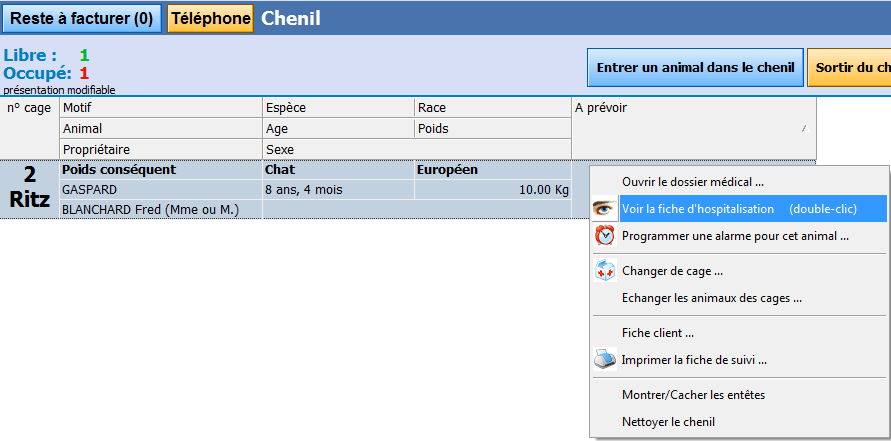Open 'Ouvrir le dossier médical' menu entry

tap(692, 182)
